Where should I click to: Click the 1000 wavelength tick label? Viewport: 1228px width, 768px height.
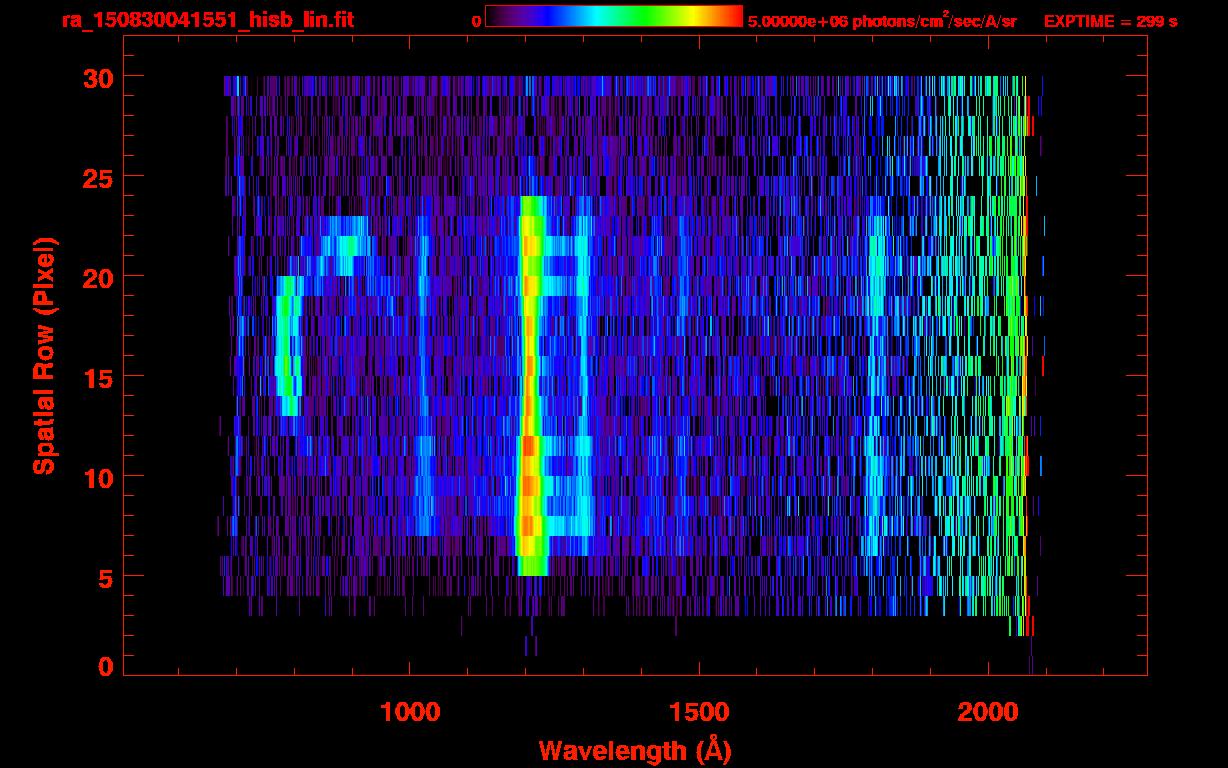tap(410, 711)
